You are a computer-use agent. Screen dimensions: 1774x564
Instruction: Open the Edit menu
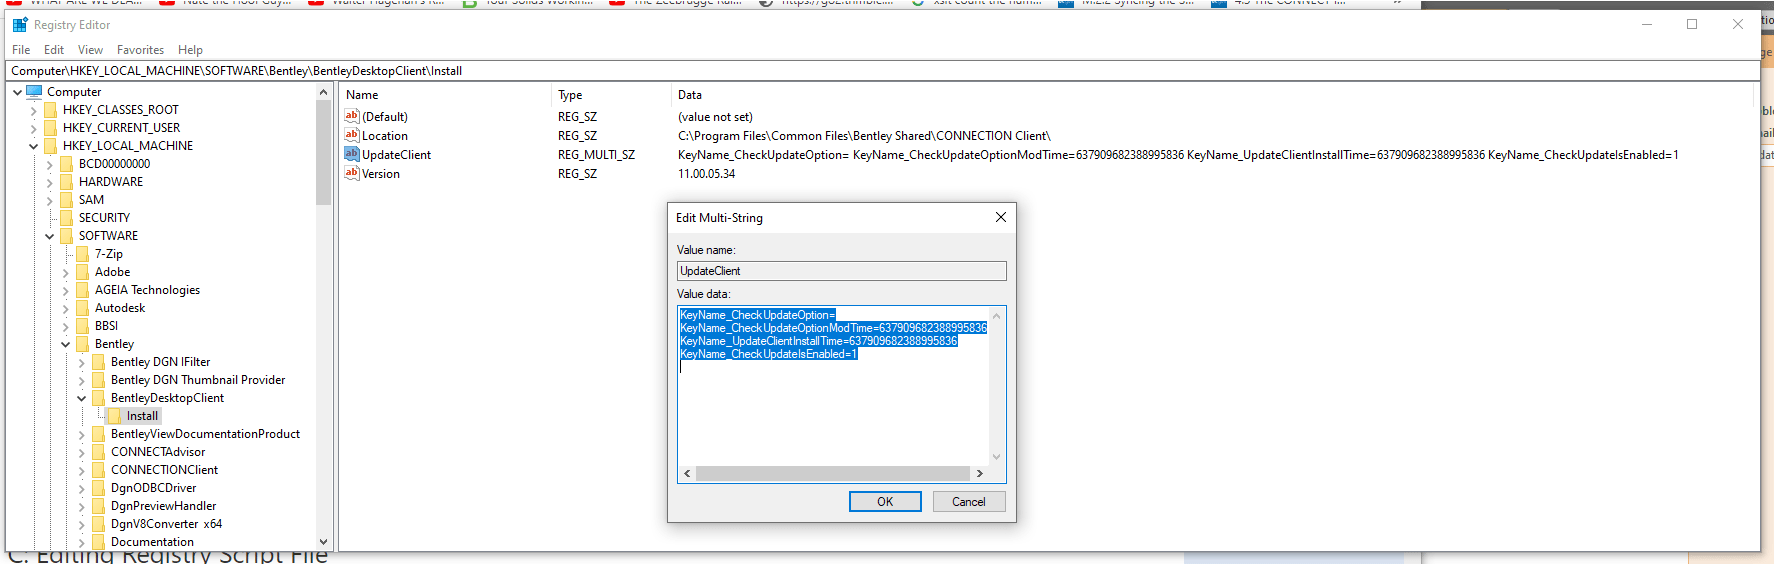click(x=54, y=50)
